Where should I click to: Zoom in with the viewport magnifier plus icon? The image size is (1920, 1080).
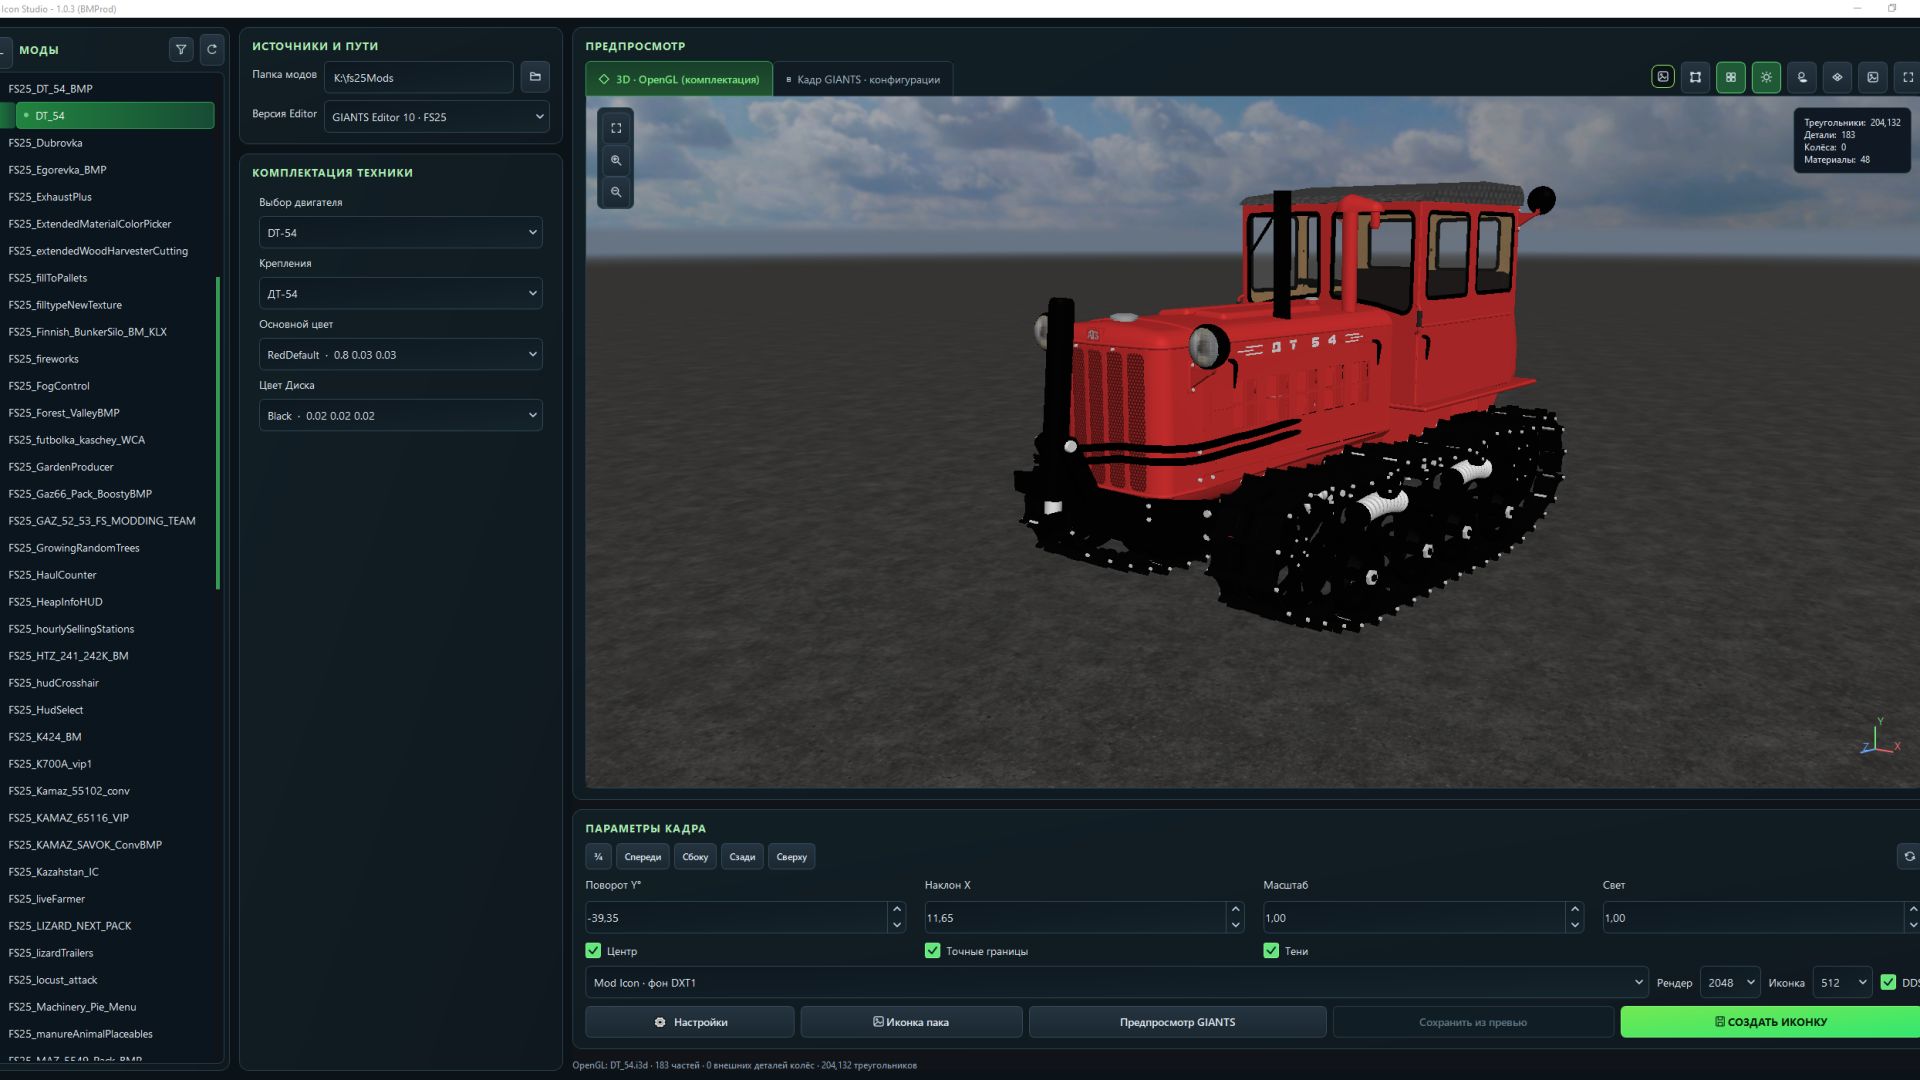[616, 160]
